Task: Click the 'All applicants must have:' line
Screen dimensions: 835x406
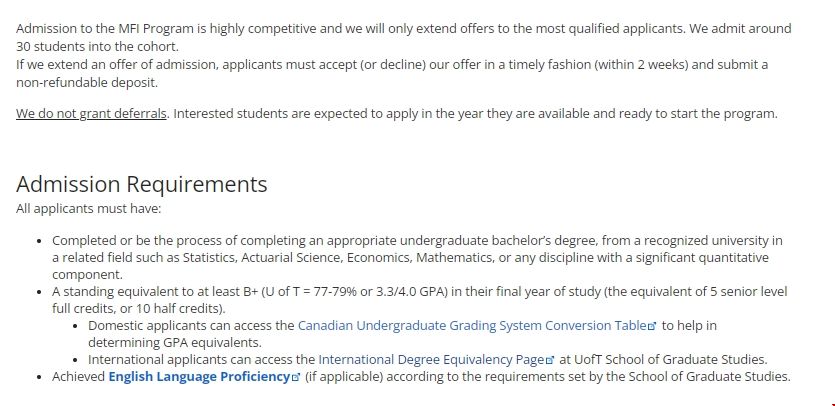Action: click(88, 209)
